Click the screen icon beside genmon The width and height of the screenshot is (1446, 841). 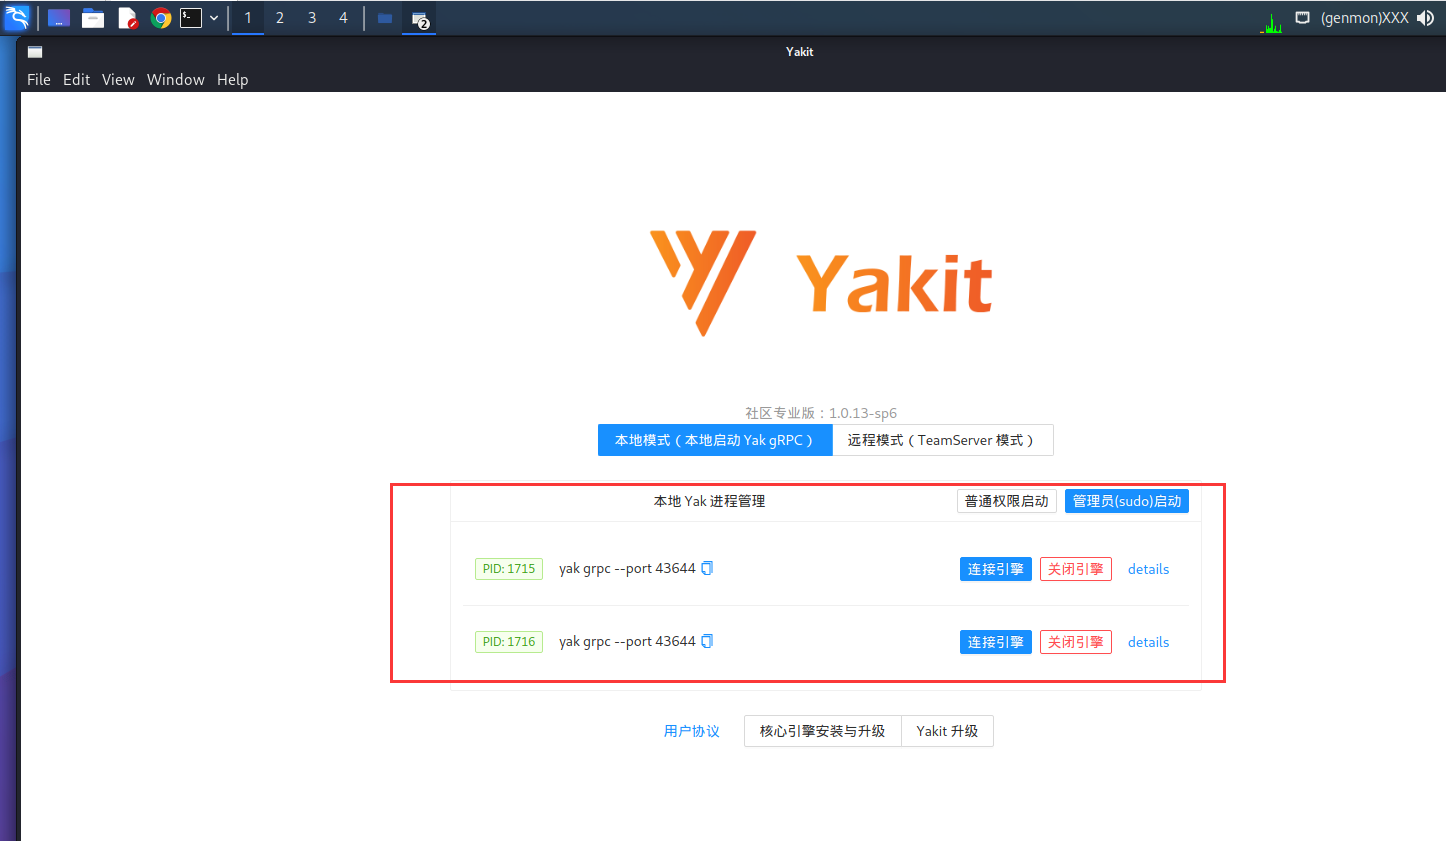coord(1302,18)
